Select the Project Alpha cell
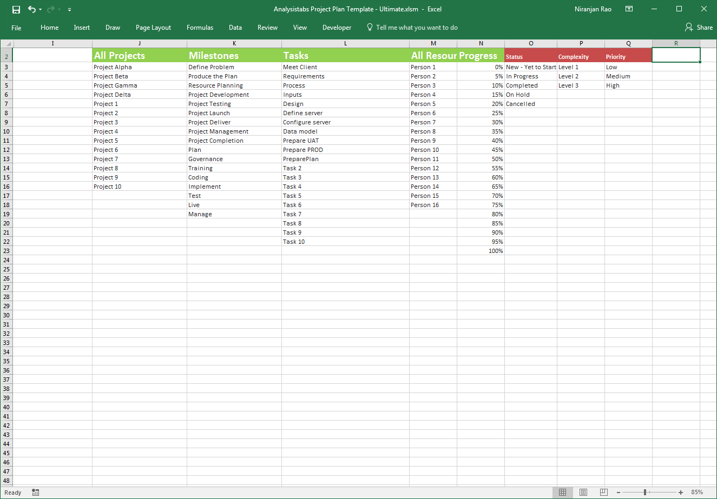717x499 pixels. [x=139, y=67]
